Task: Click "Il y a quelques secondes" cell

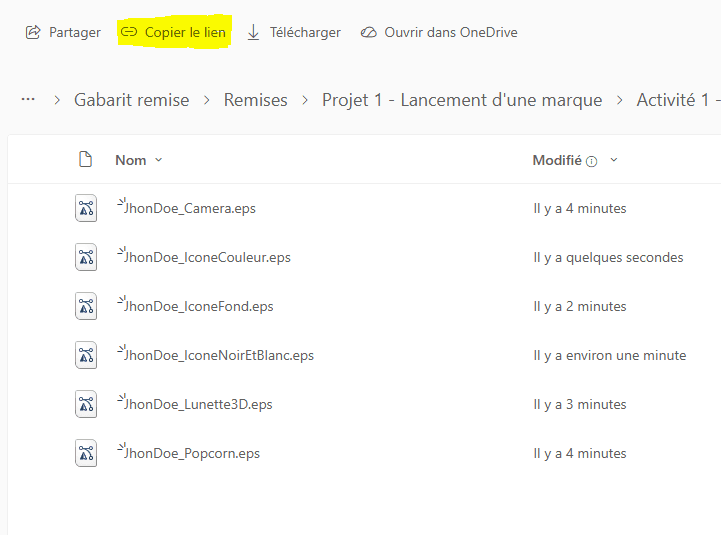Action: click(608, 258)
